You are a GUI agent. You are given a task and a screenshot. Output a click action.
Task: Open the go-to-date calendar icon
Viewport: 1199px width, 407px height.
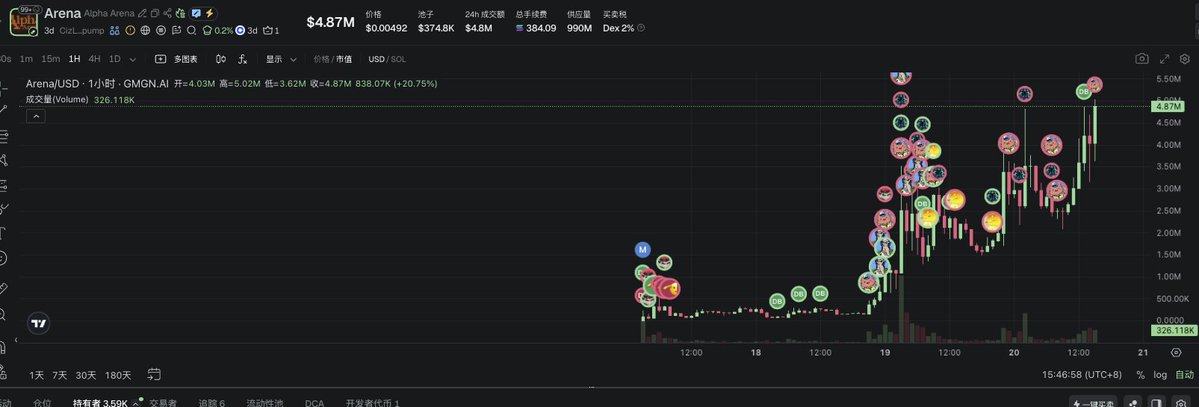click(154, 375)
